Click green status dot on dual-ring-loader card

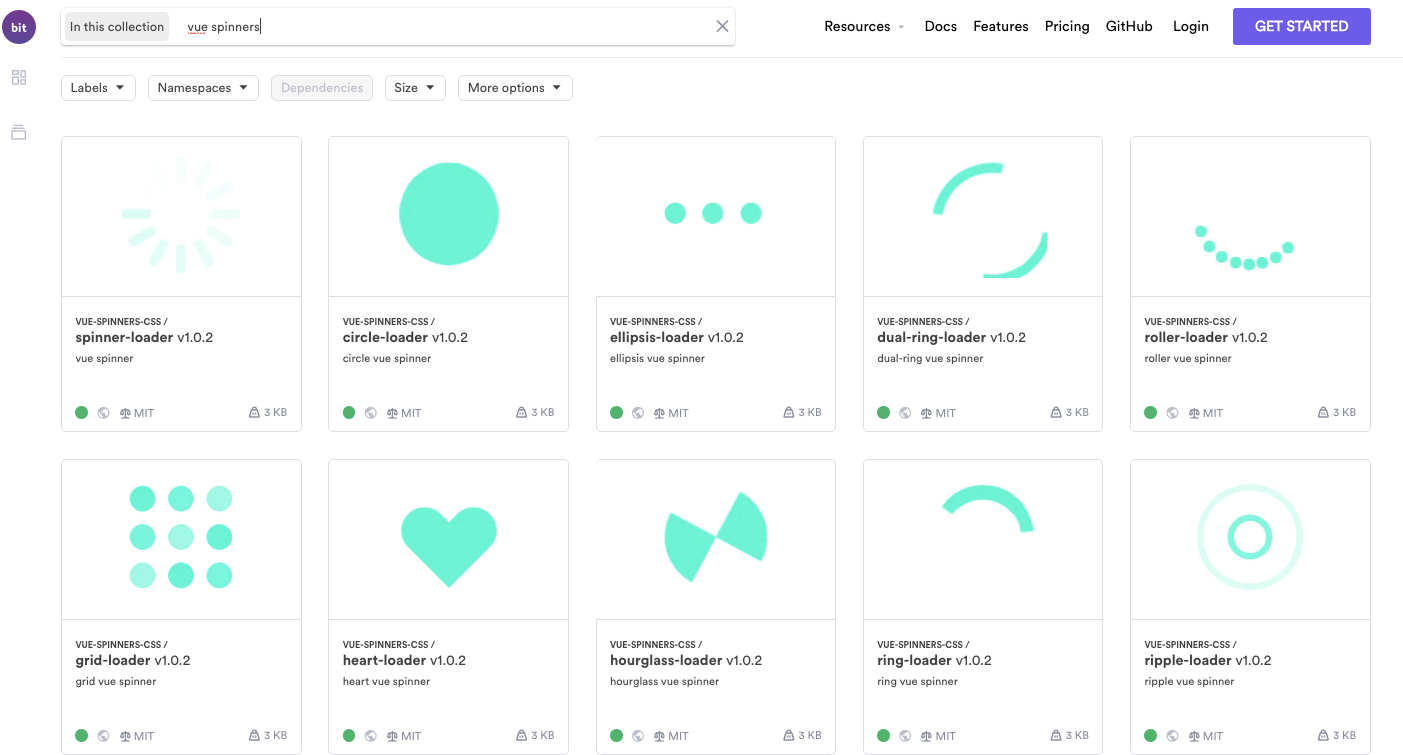coord(884,413)
